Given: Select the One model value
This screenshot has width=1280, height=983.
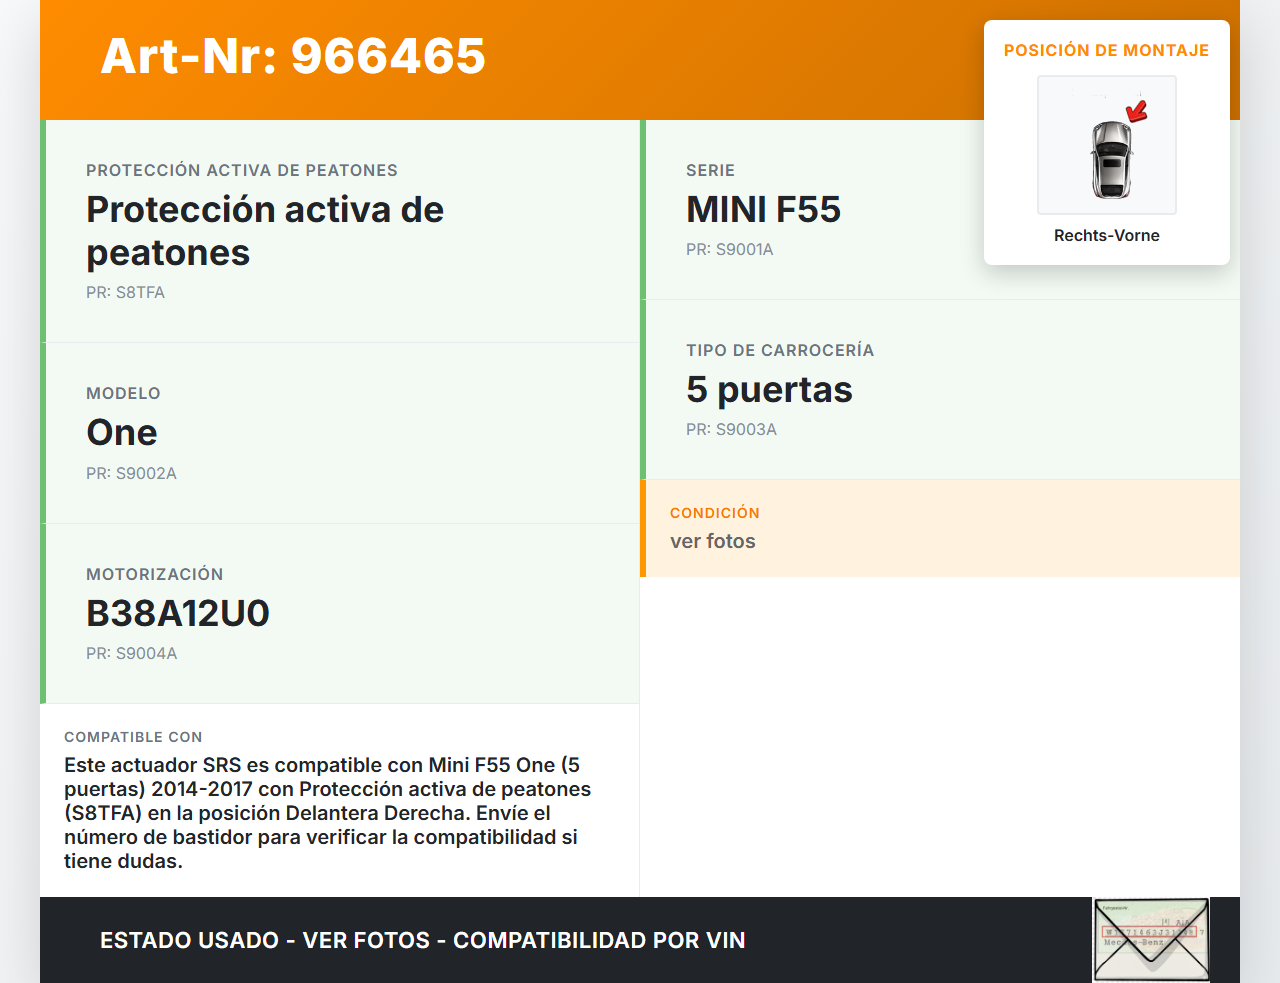Looking at the screenshot, I should click(122, 433).
